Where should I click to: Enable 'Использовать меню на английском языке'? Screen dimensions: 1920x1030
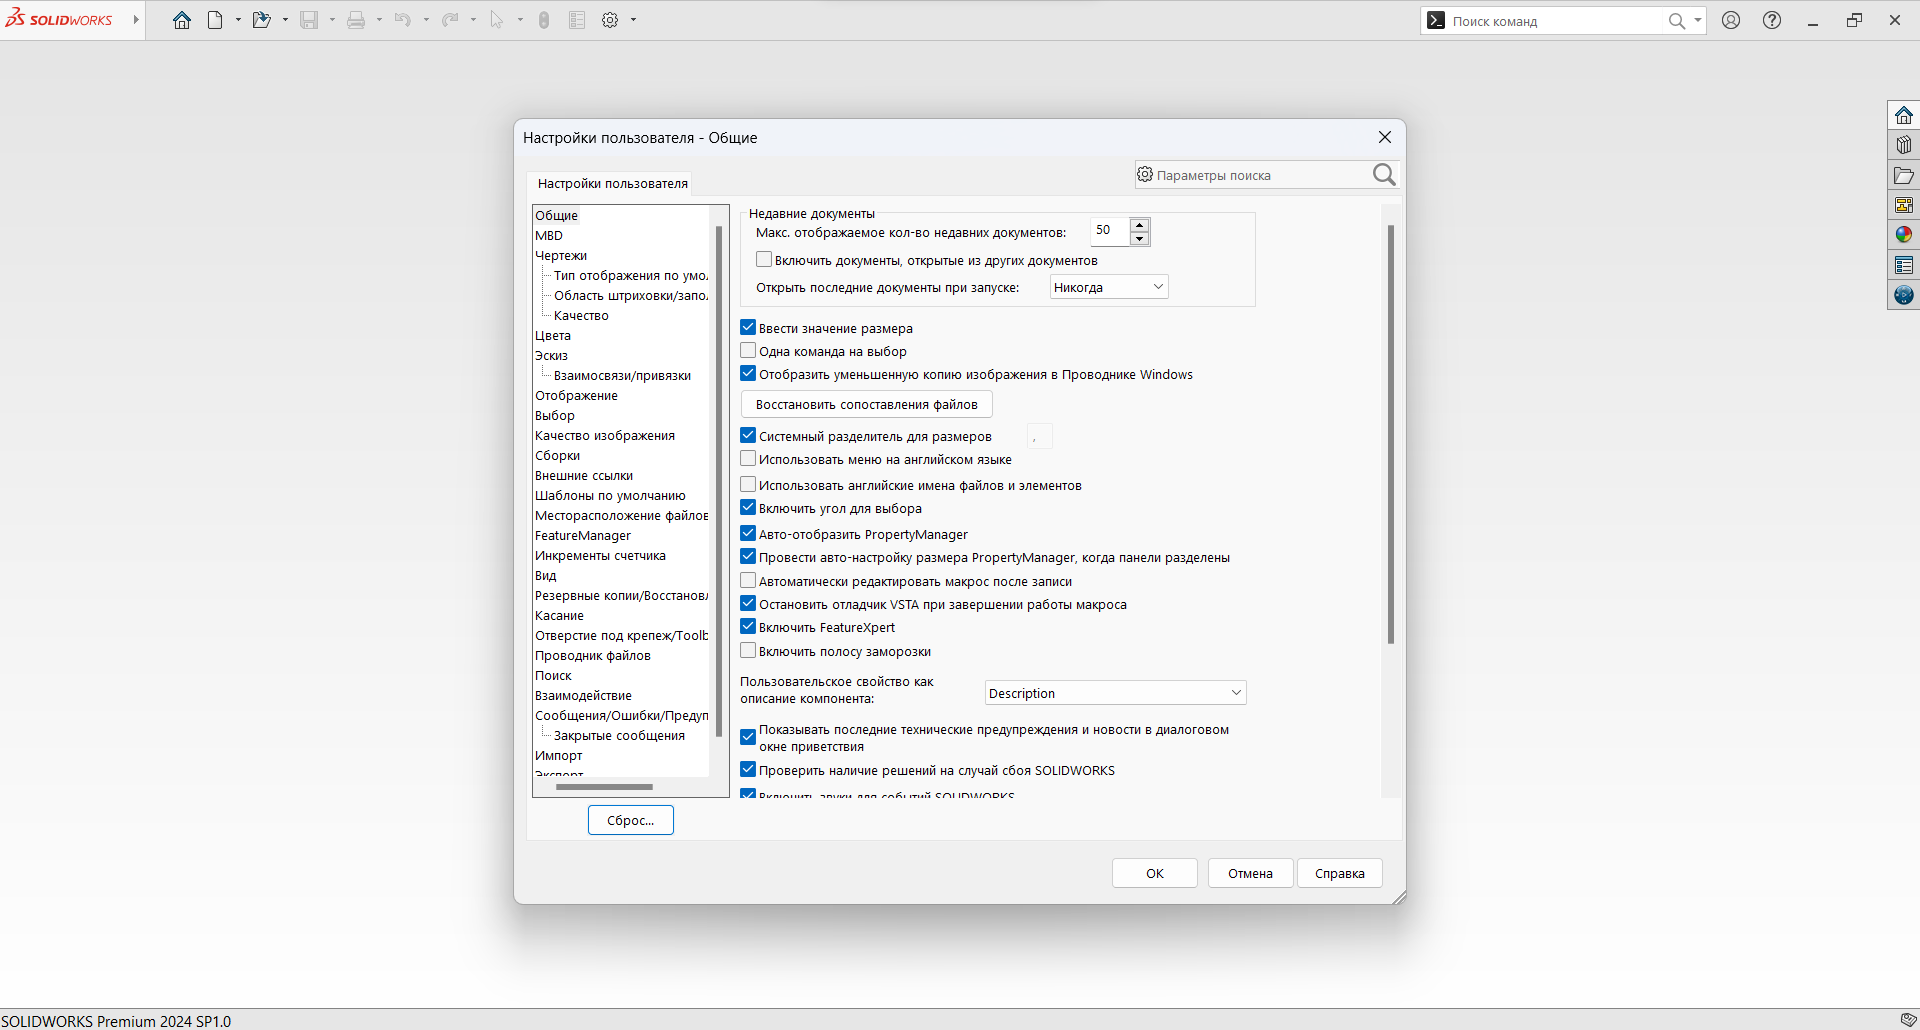point(748,458)
